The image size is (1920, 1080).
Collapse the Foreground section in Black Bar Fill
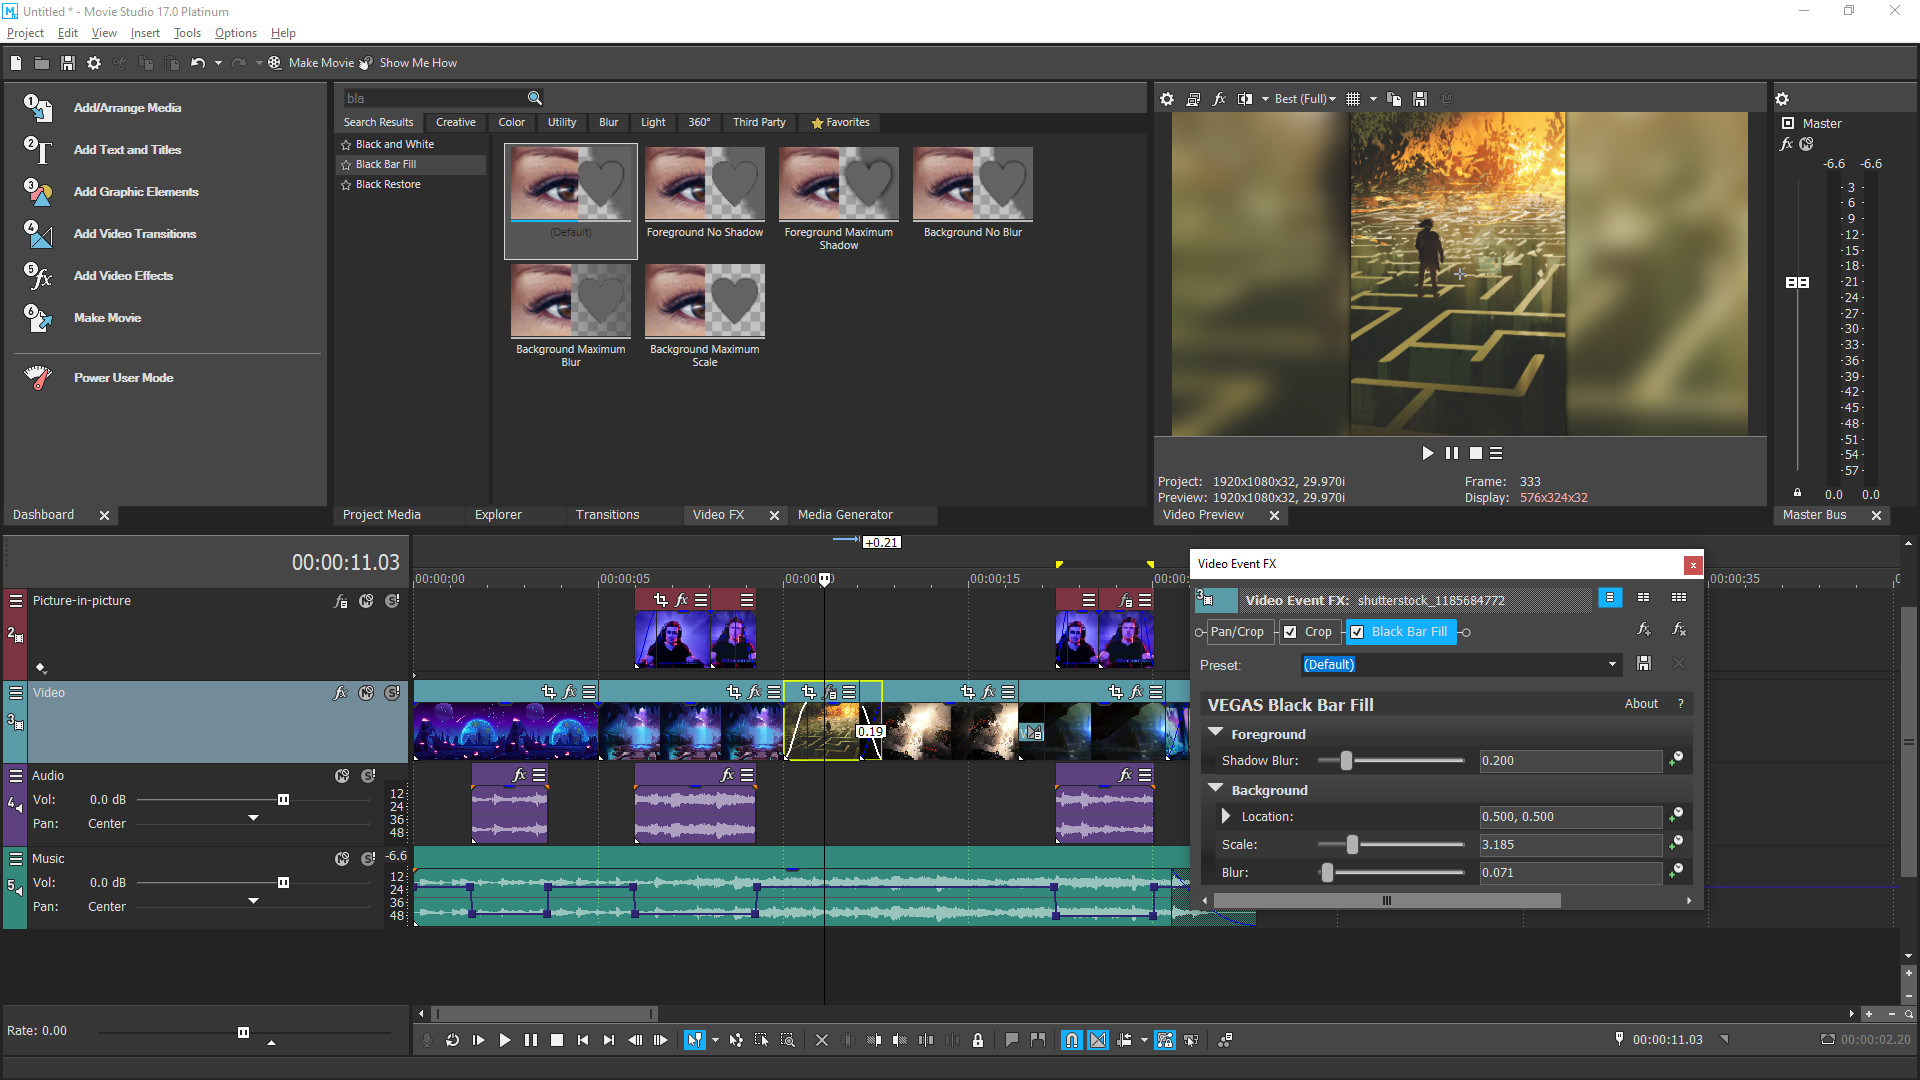tap(1215, 733)
